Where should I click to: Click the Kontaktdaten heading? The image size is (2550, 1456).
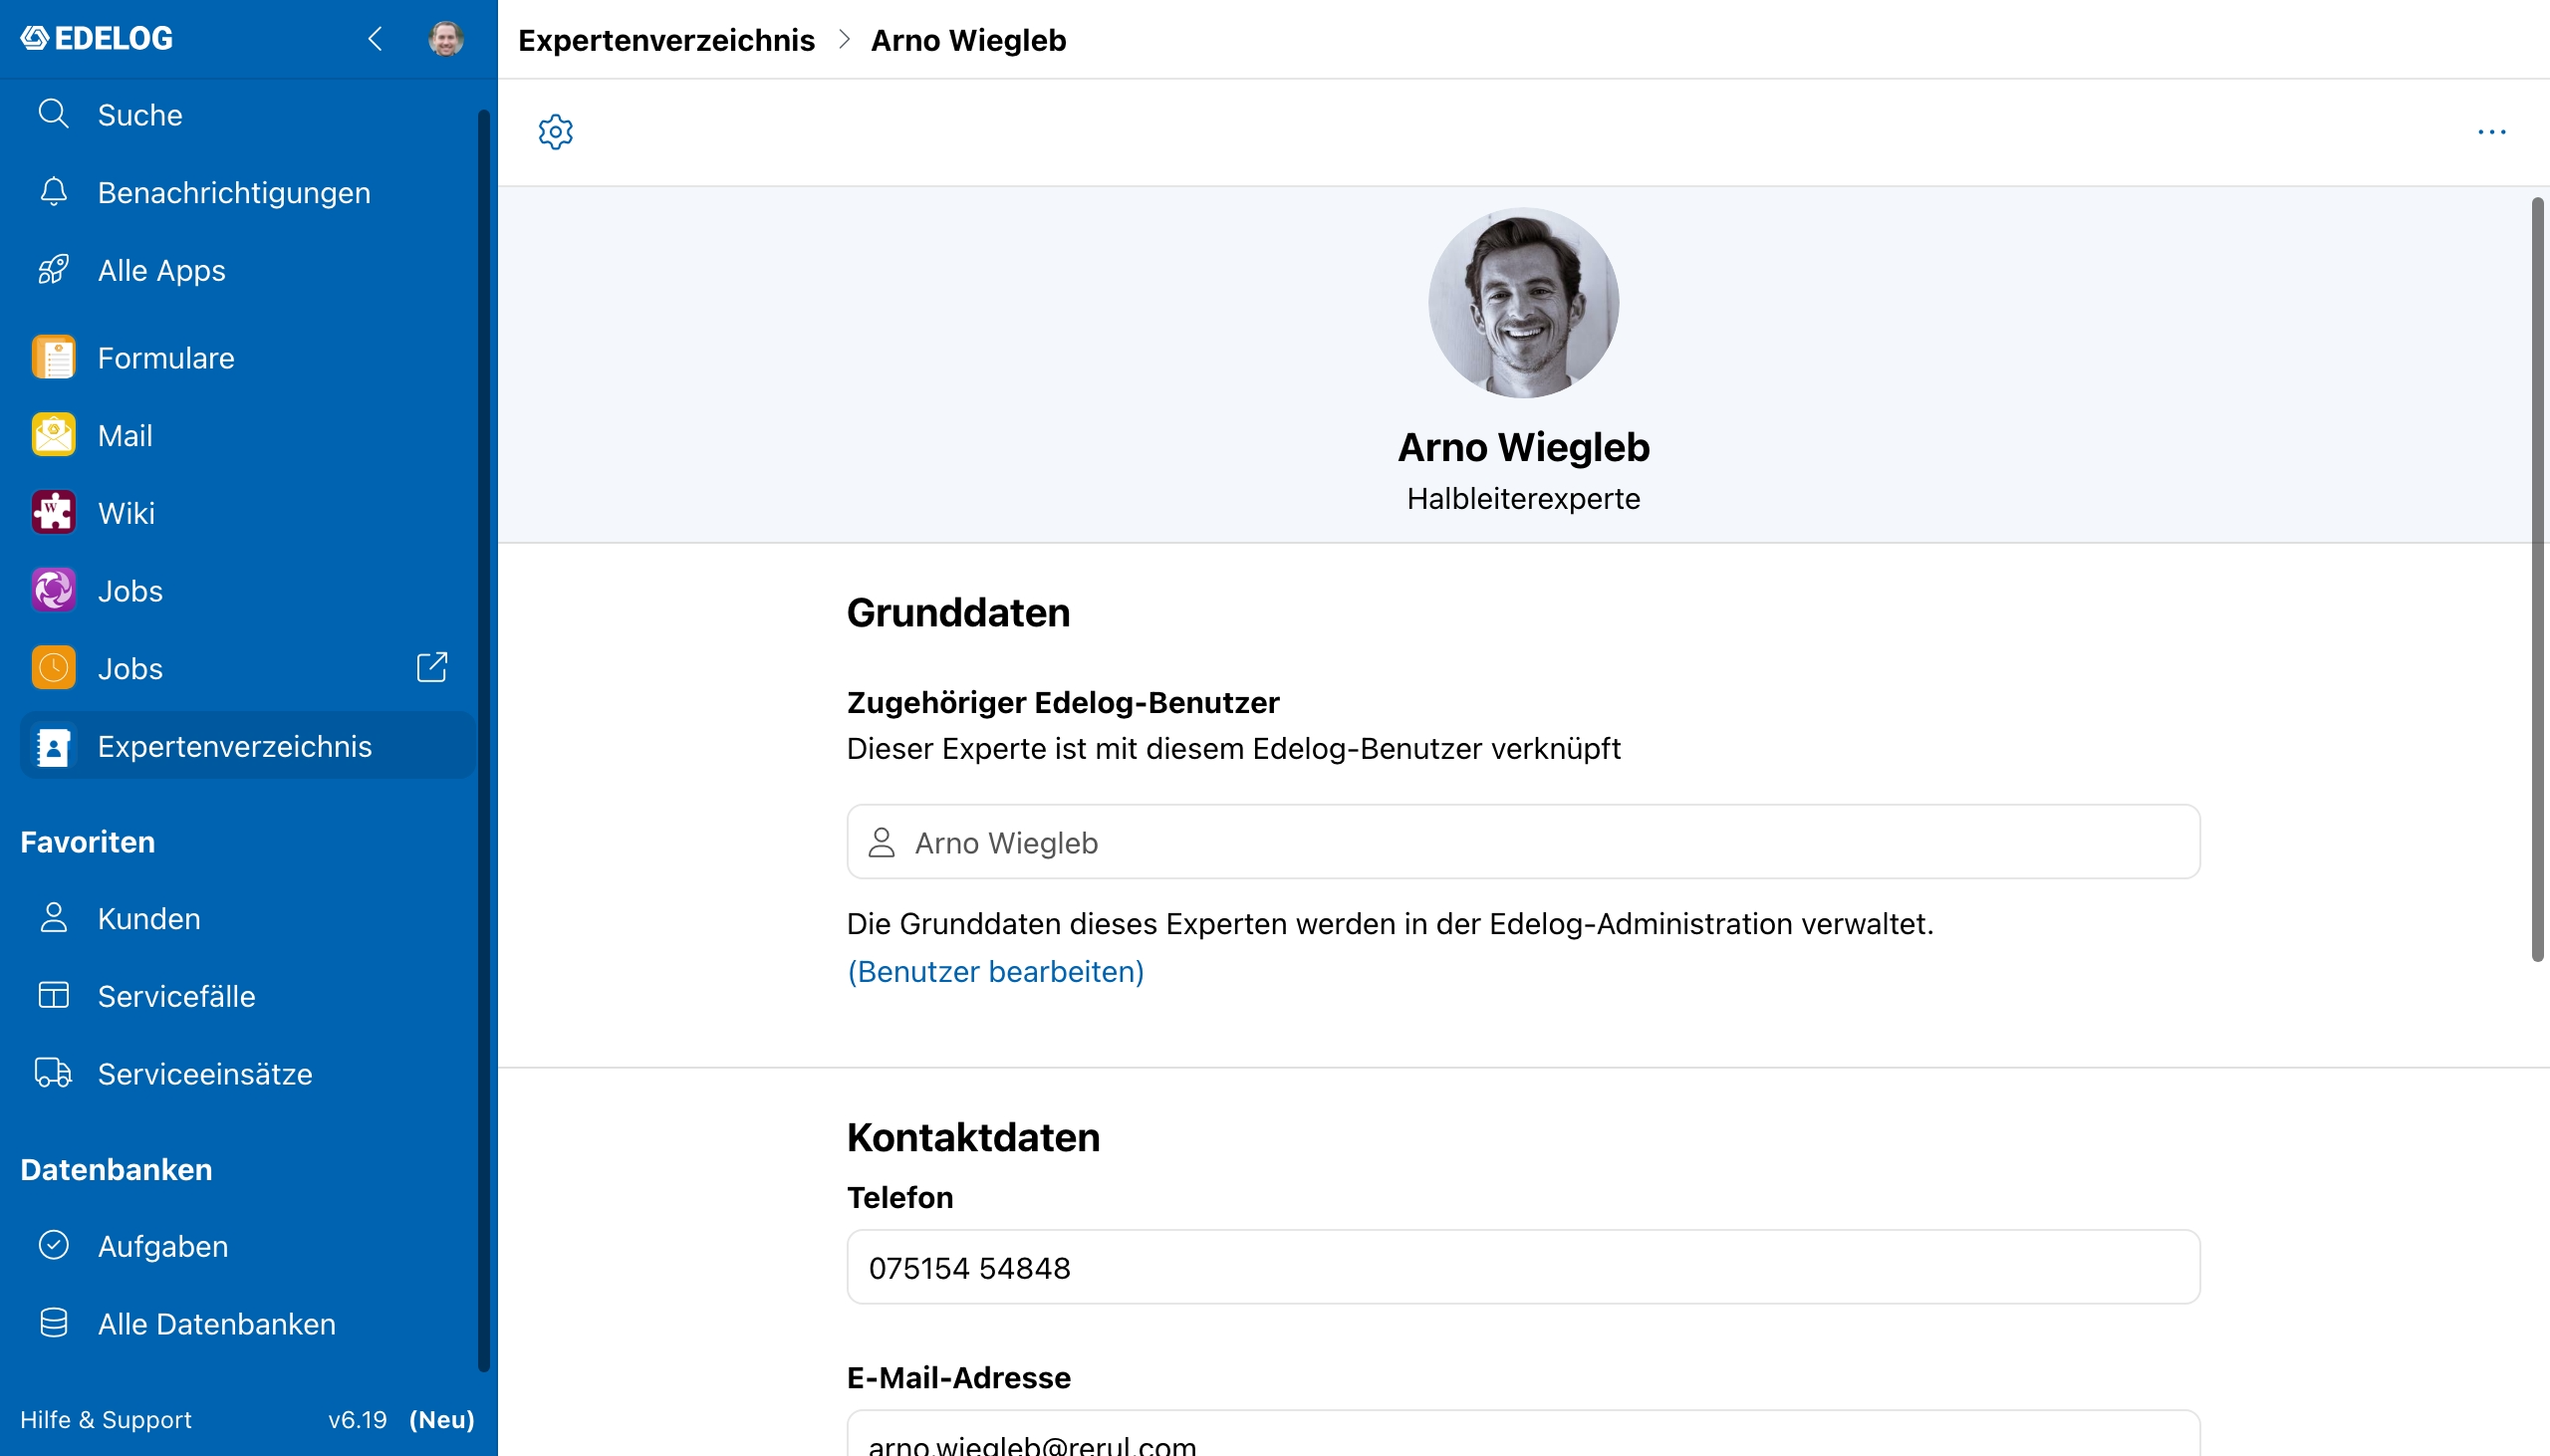(973, 1137)
